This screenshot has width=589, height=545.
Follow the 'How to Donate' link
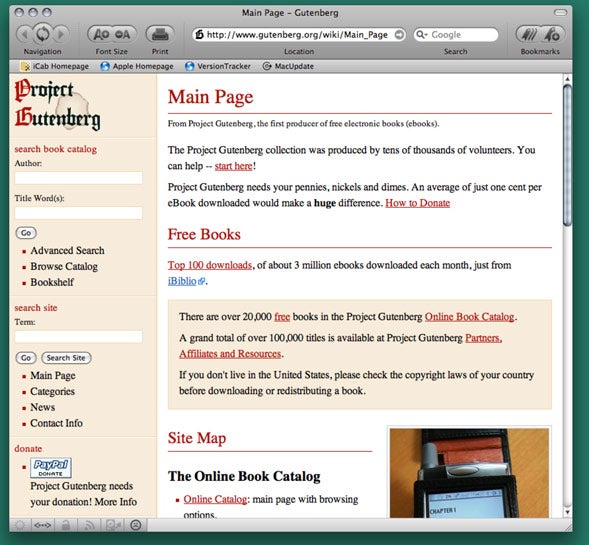pos(417,203)
